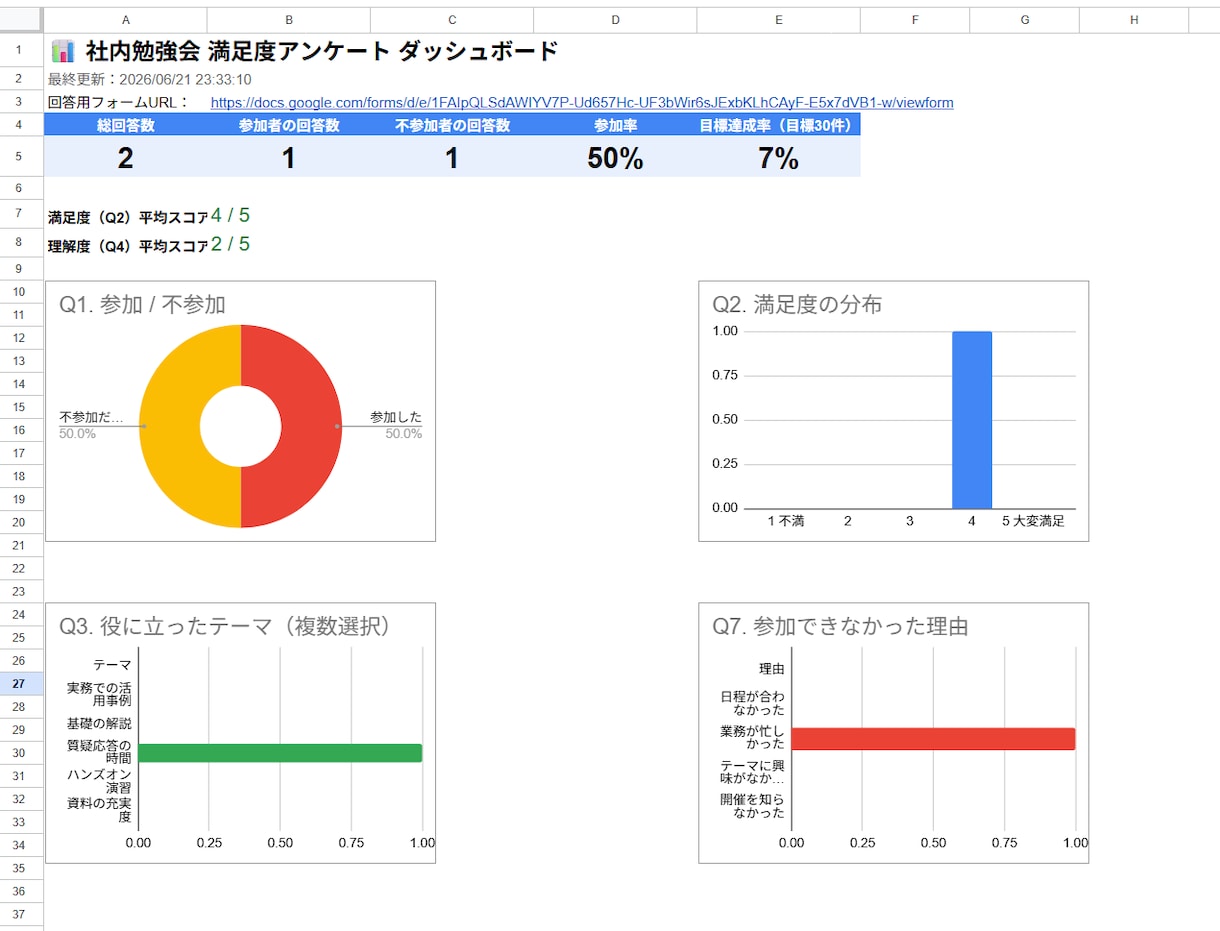Image resolution: width=1220 pixels, height=931 pixels.
Task: Select row 5 header
Action: (21, 157)
